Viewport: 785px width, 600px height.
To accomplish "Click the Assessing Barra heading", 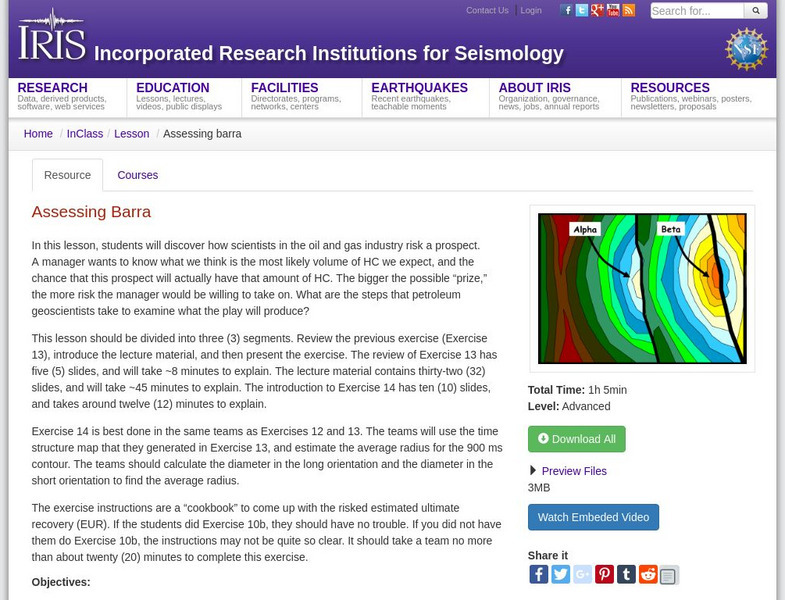I will pyautogui.click(x=91, y=211).
